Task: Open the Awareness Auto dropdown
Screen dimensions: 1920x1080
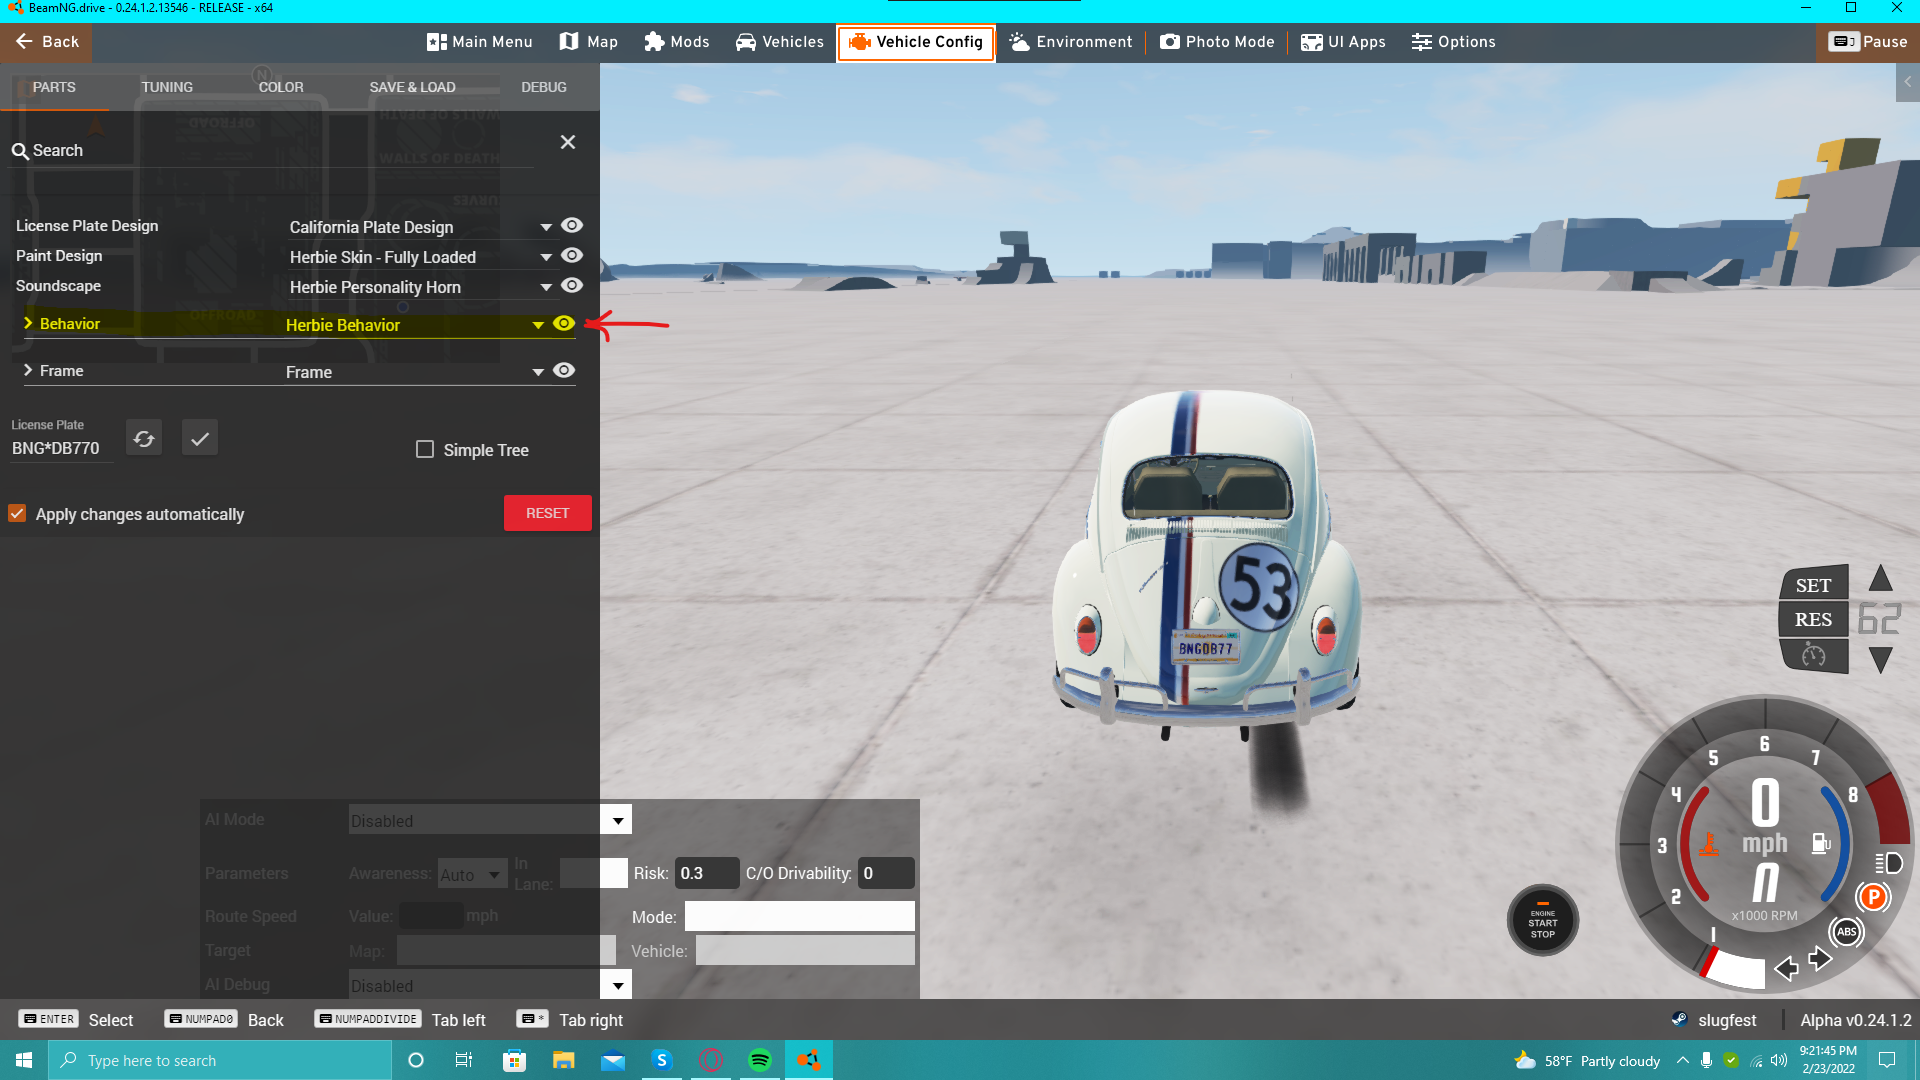Action: (472, 875)
